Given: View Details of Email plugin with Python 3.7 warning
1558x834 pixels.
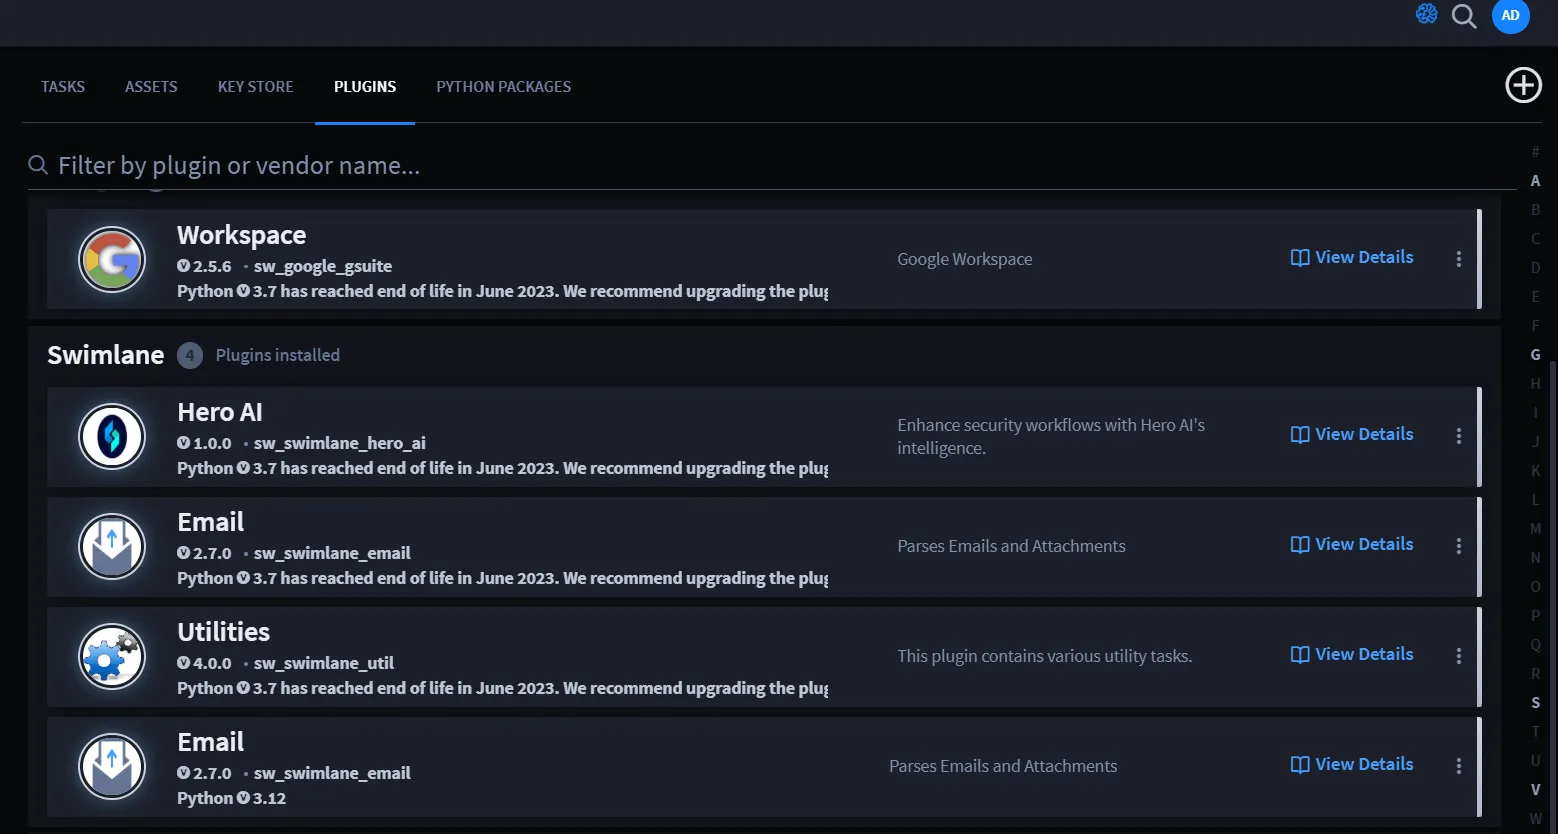Looking at the screenshot, I should (x=1352, y=544).
